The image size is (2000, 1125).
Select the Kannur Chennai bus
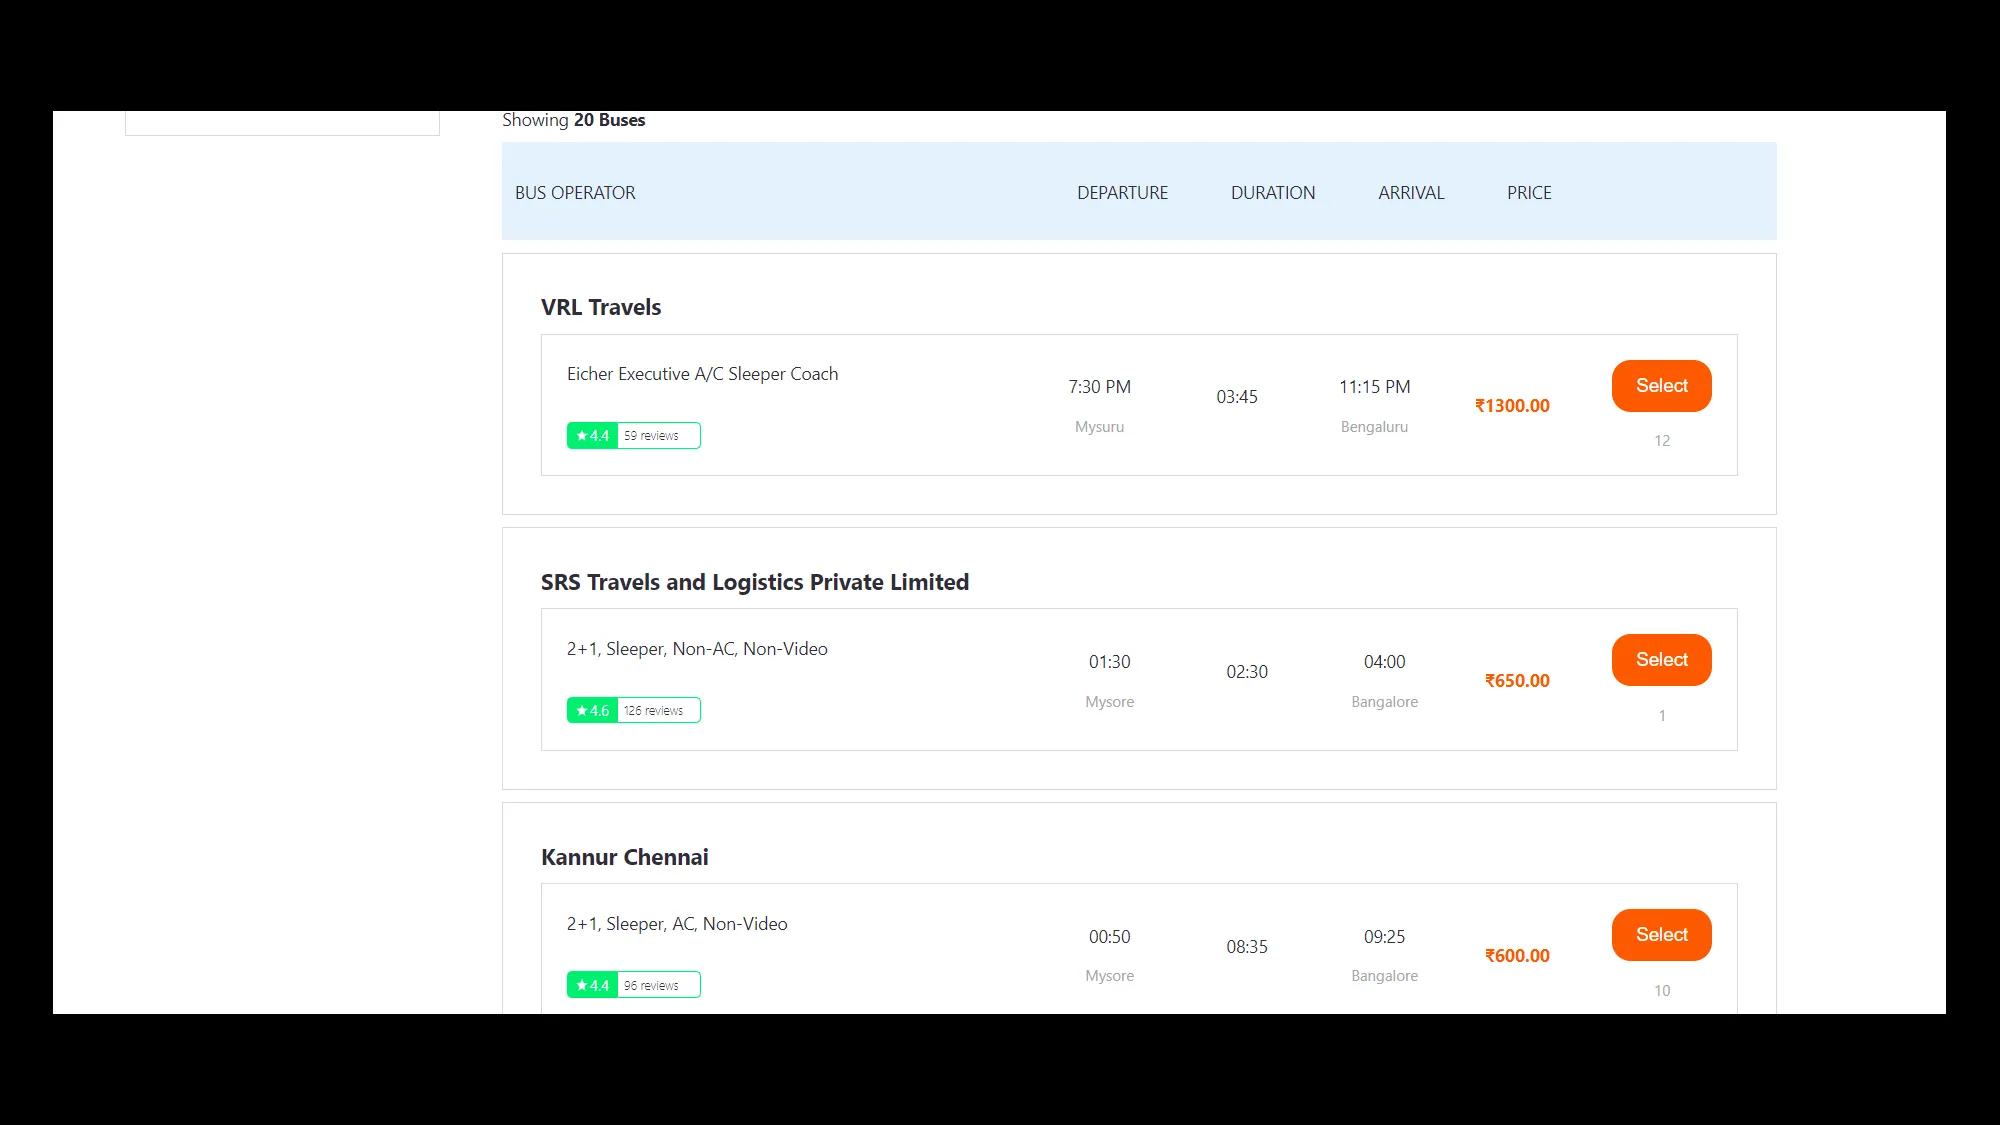click(1661, 935)
